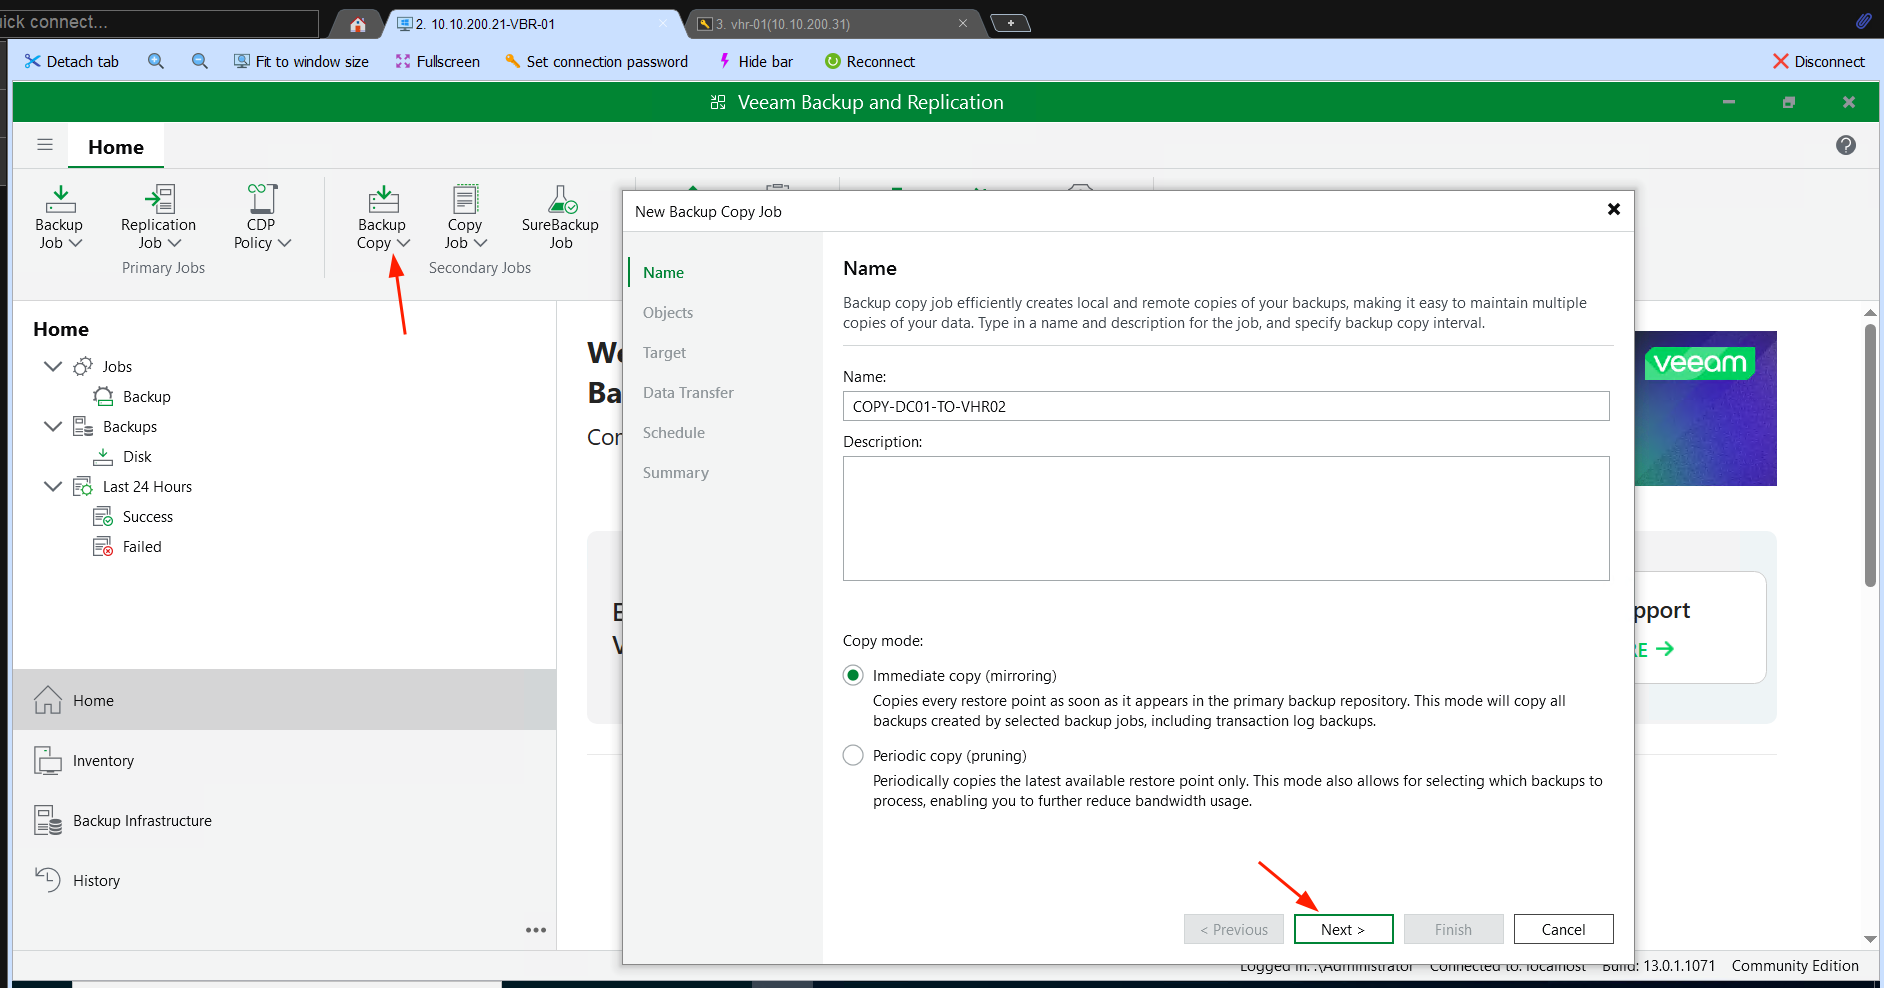The image size is (1884, 988).
Task: Click the Community Edition status bar text
Action: pos(1795,966)
